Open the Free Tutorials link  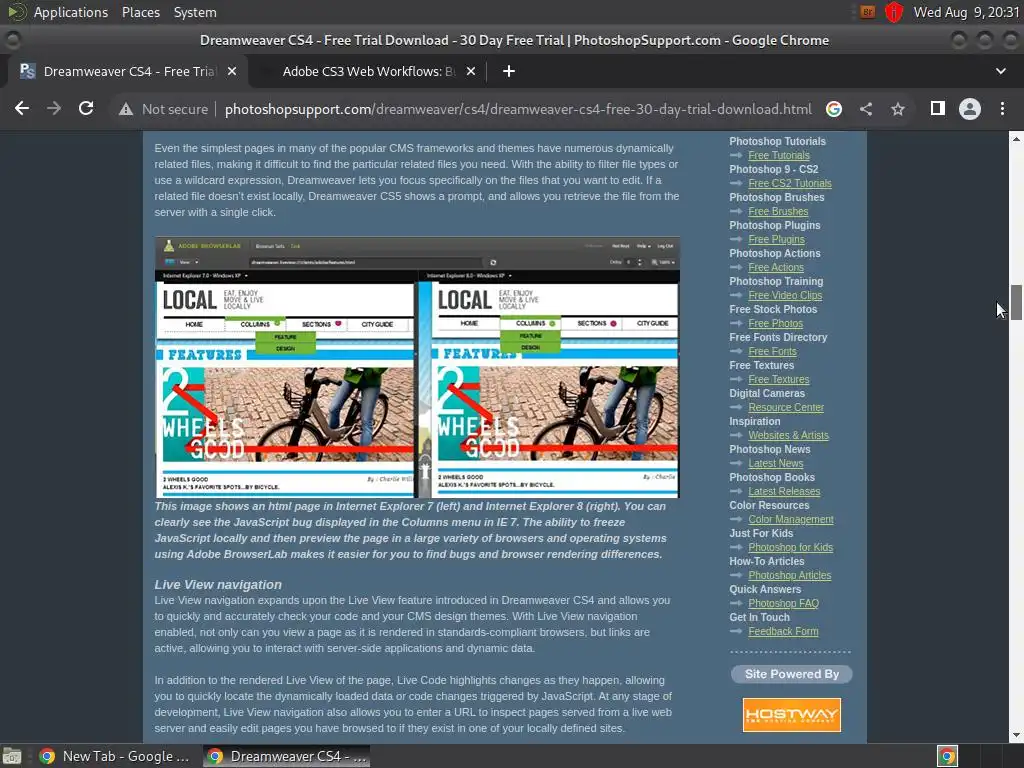click(x=778, y=155)
